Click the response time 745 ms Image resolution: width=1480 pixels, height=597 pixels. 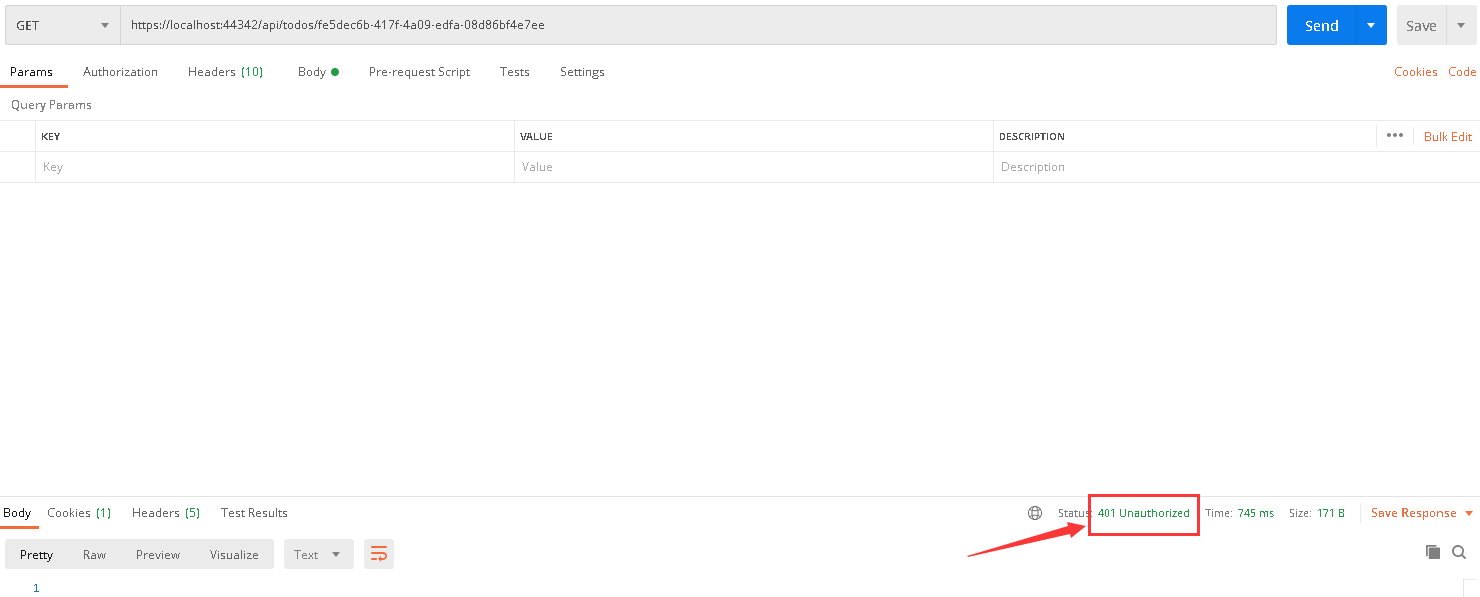coord(1255,513)
